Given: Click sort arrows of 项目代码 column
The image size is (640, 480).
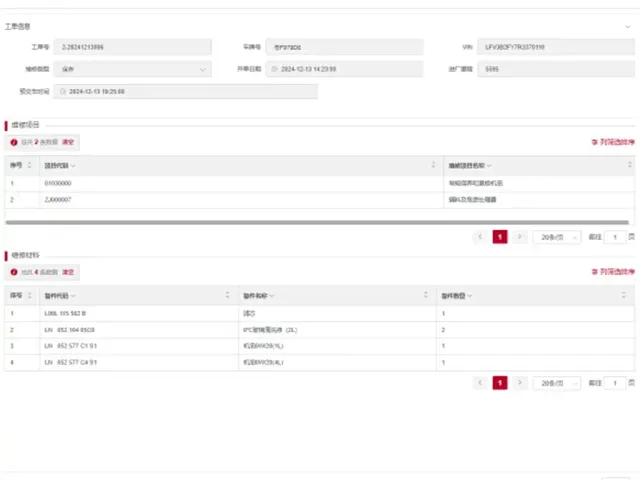Looking at the screenshot, I should [x=433, y=165].
